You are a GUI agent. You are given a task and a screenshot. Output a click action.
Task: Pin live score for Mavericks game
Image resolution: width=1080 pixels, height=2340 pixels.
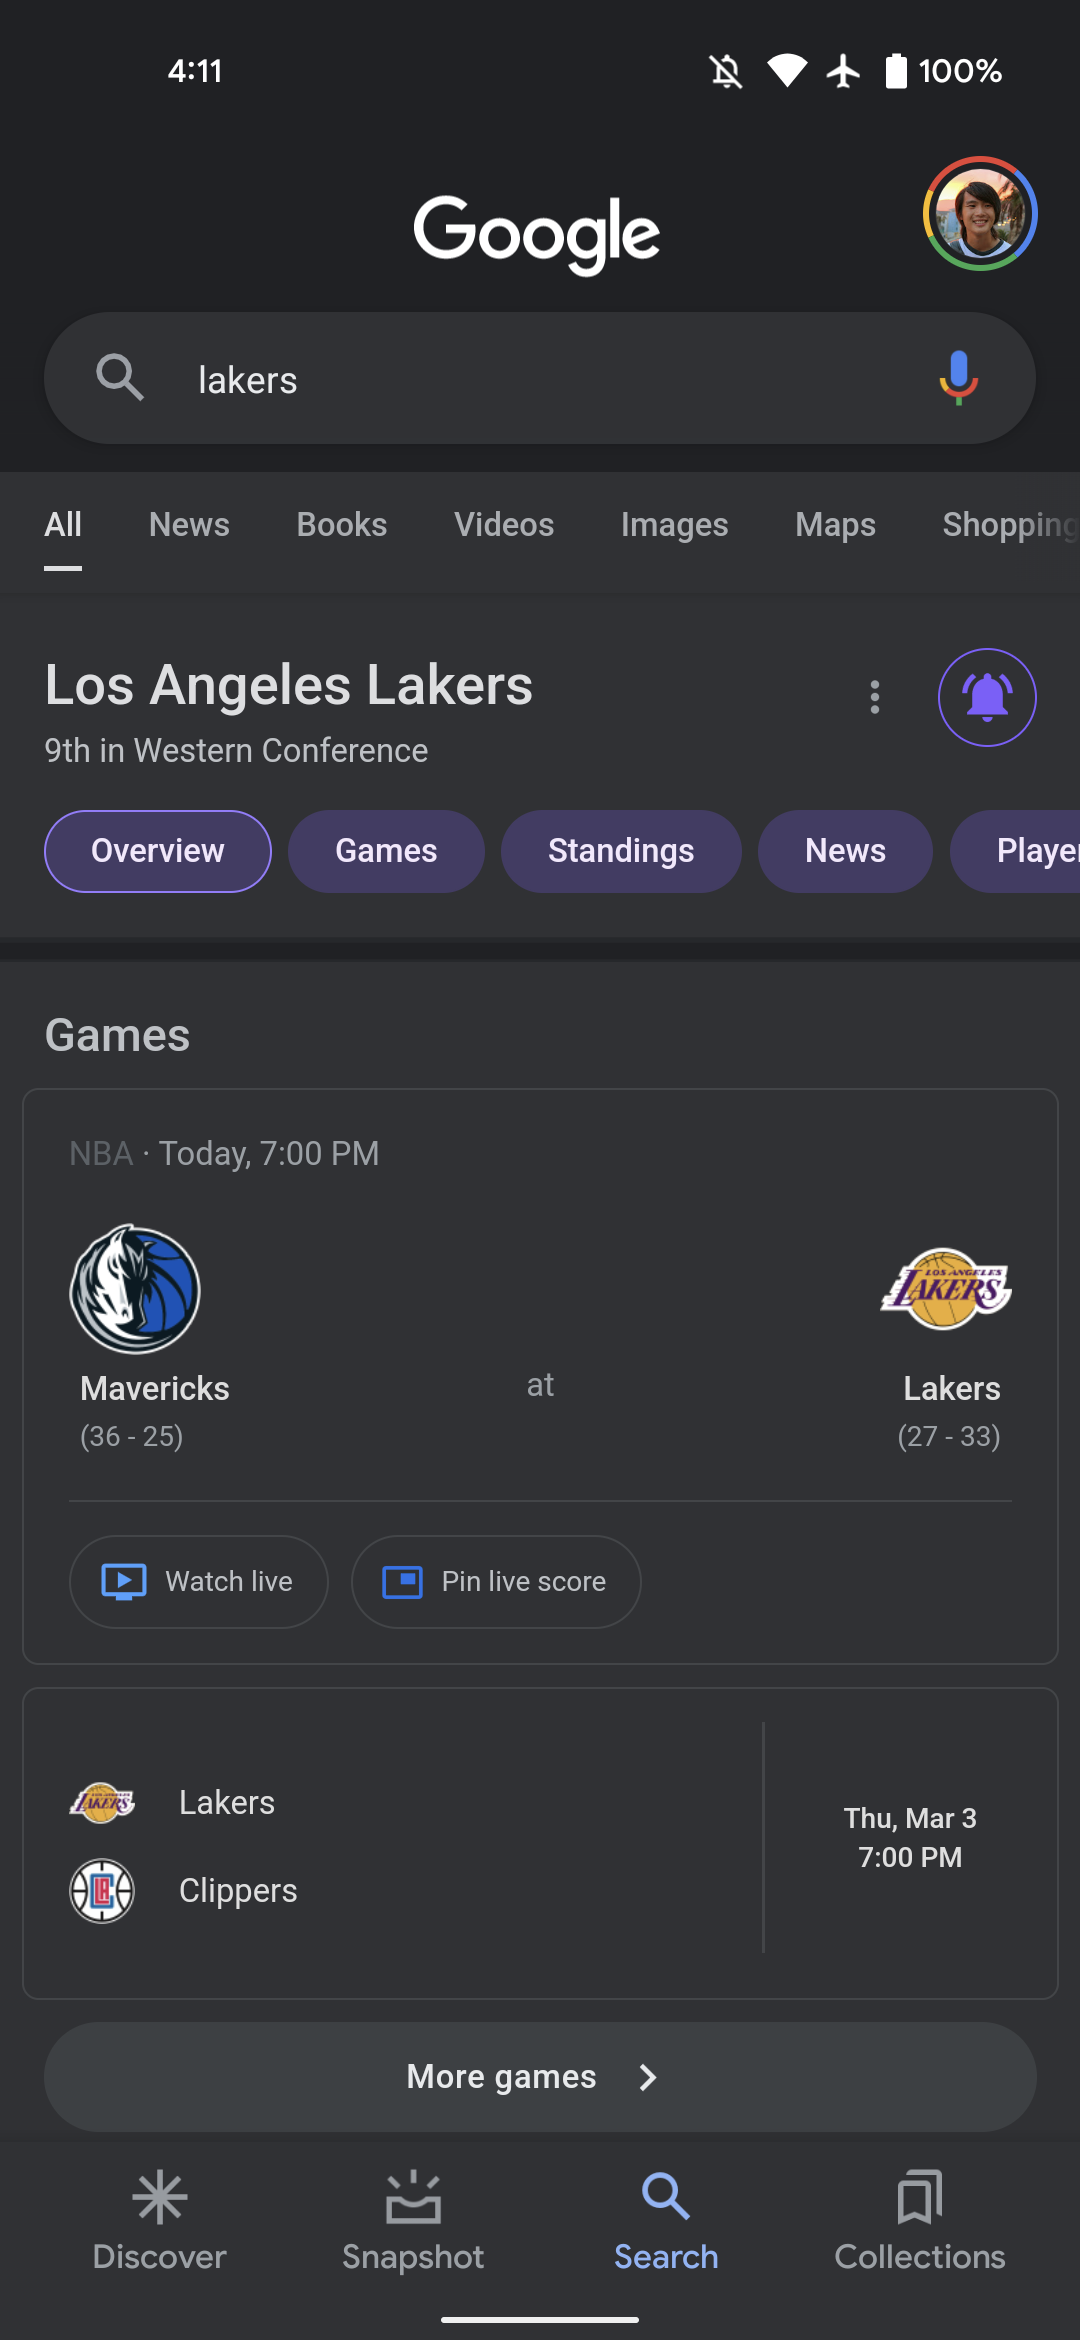496,1582
